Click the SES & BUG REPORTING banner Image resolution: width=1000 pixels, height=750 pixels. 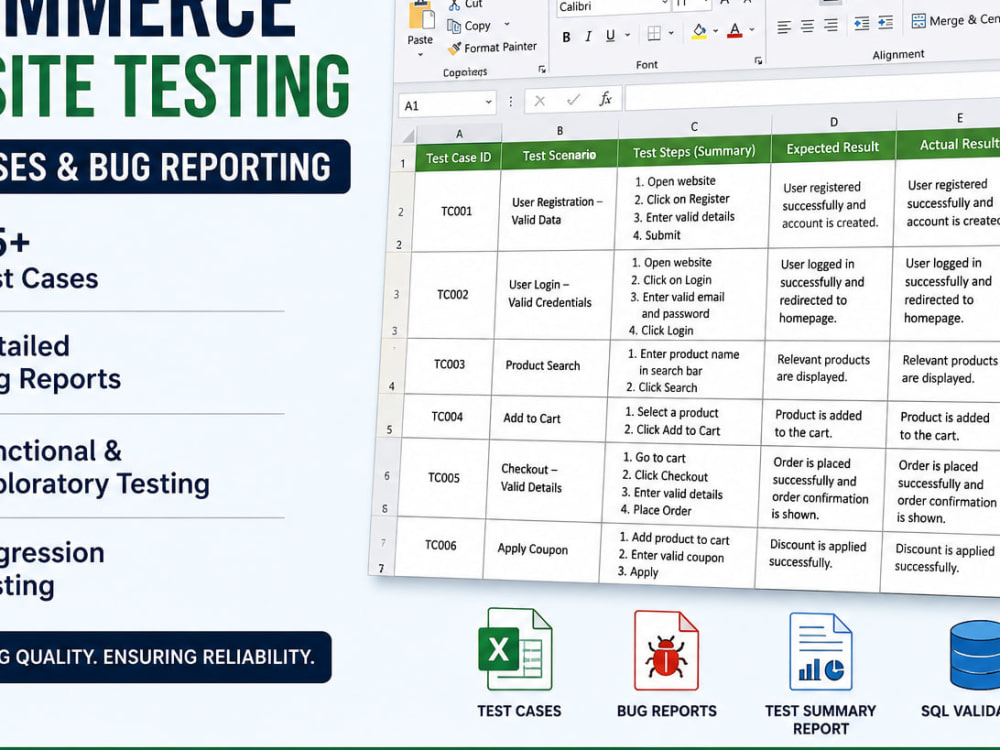click(175, 166)
